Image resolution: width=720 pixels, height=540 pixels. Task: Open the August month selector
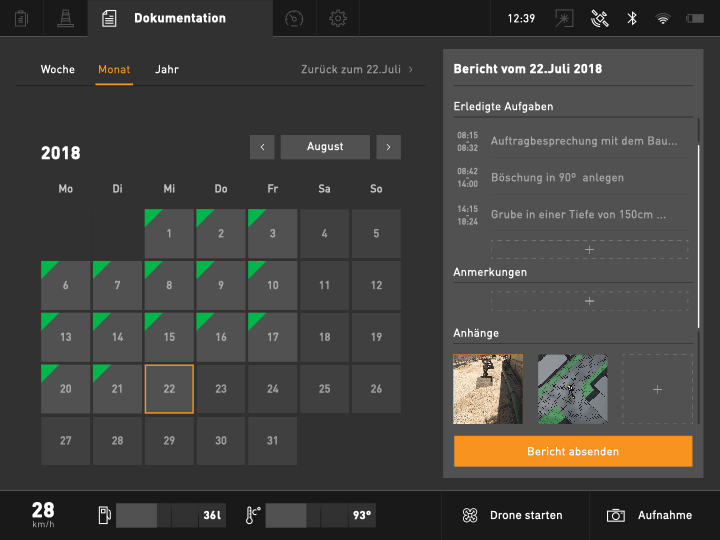click(x=325, y=147)
